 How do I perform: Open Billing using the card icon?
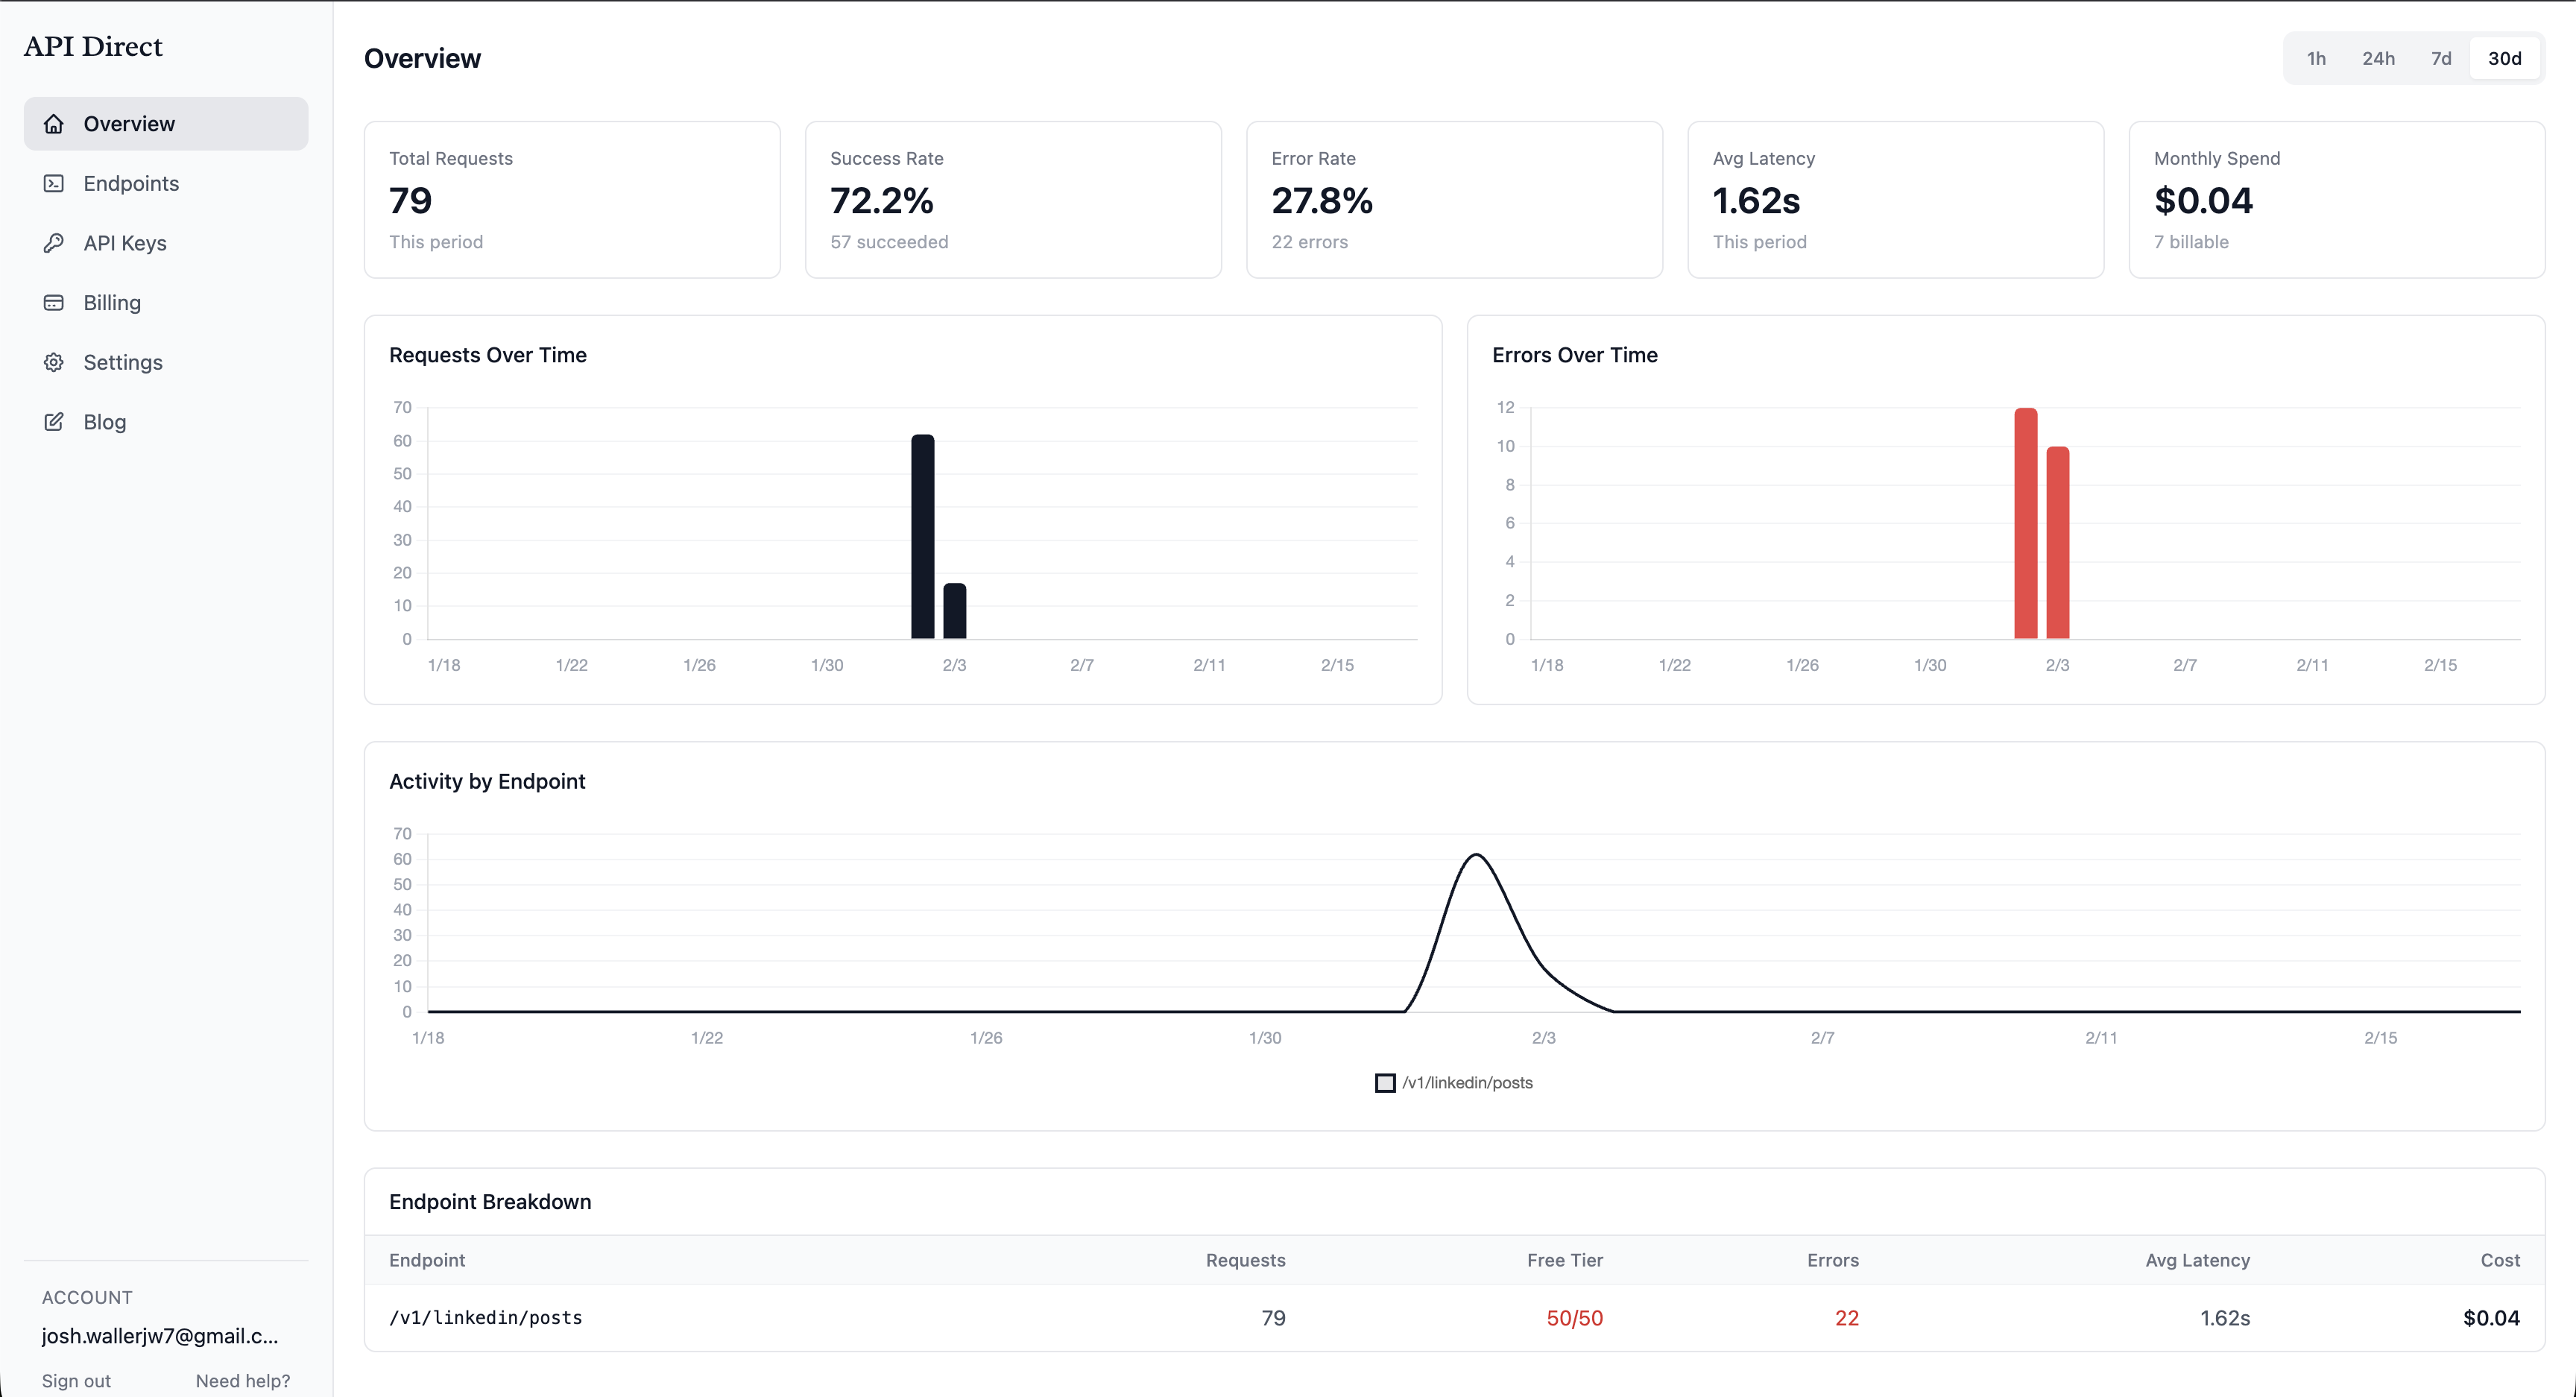coord(54,302)
